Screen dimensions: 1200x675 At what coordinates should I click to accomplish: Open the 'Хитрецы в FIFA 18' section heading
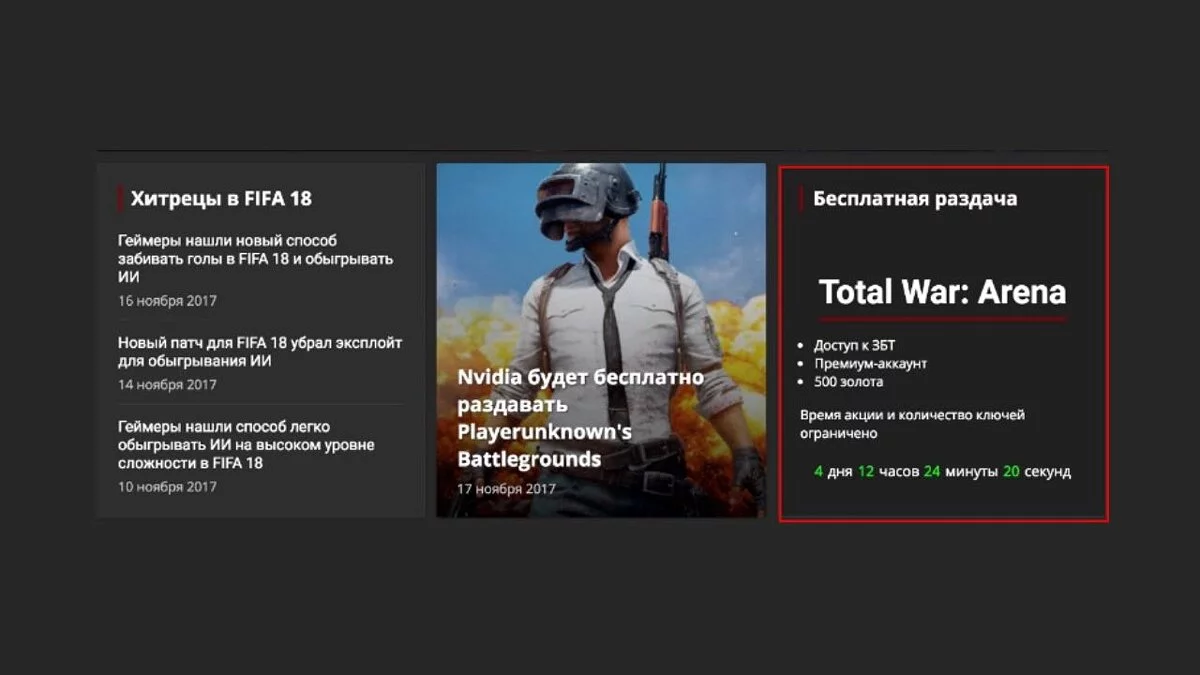click(x=221, y=199)
